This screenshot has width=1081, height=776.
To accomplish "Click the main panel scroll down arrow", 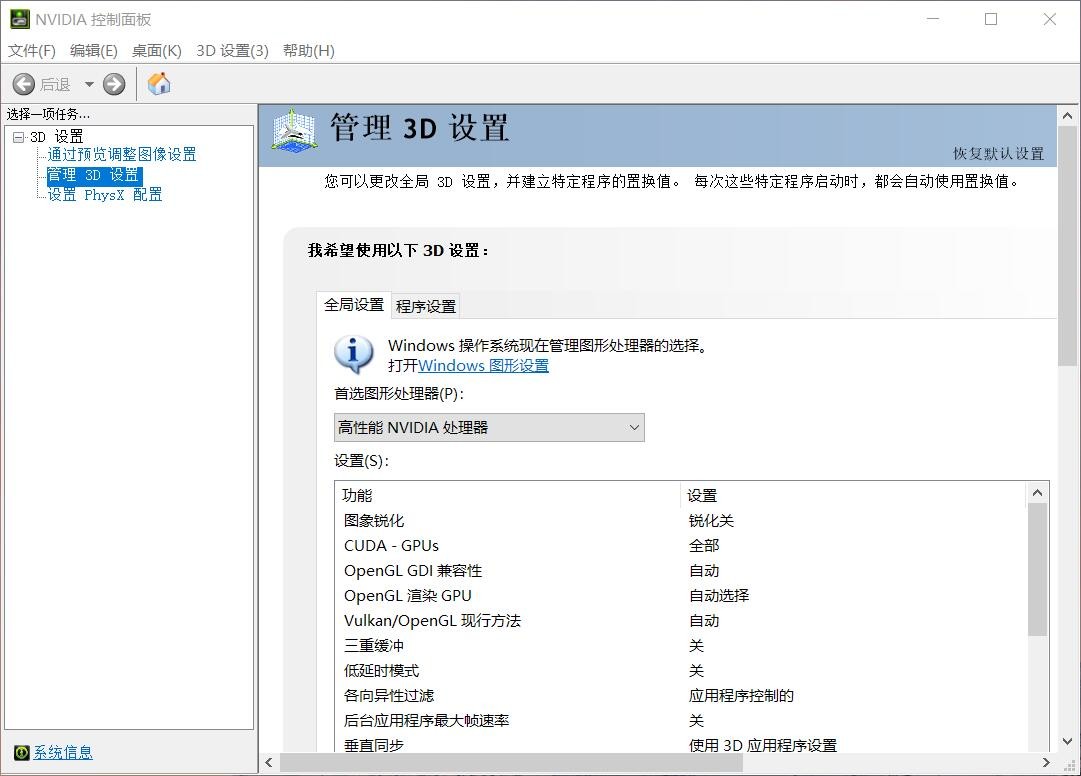I will tap(1067, 742).
